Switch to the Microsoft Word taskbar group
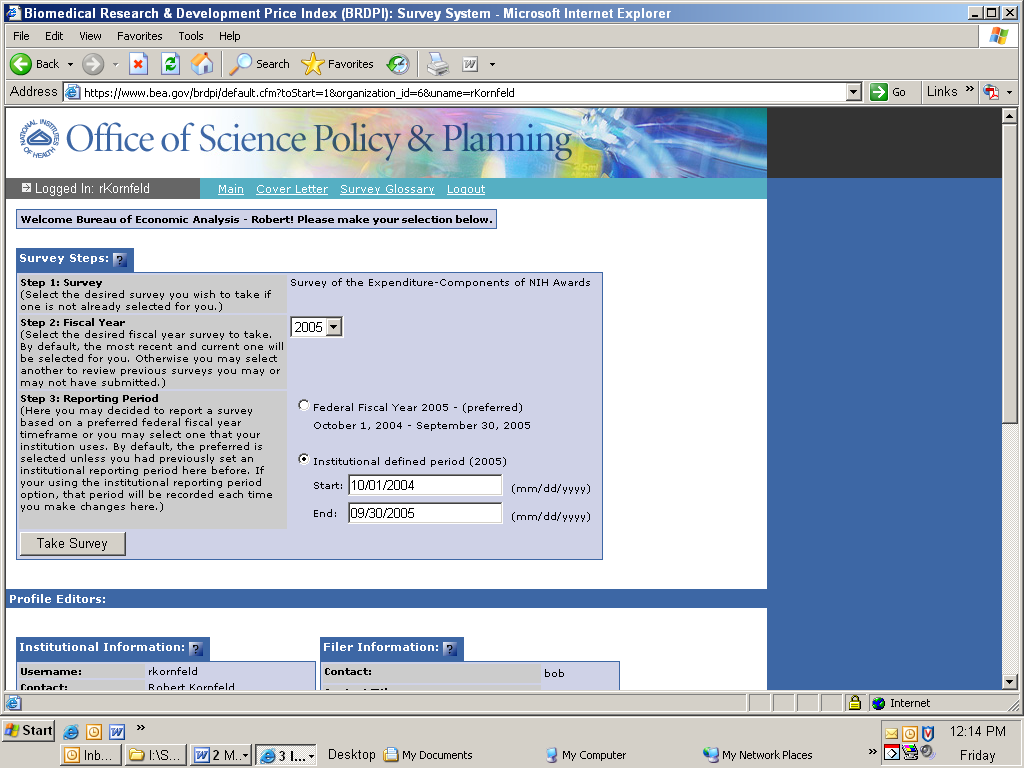 tap(221, 756)
